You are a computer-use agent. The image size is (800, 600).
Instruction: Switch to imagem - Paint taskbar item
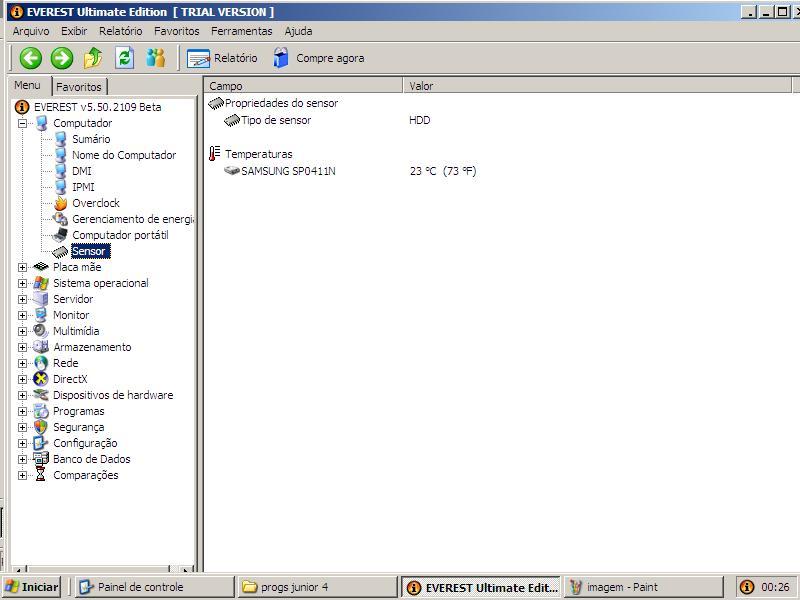[x=644, y=587]
